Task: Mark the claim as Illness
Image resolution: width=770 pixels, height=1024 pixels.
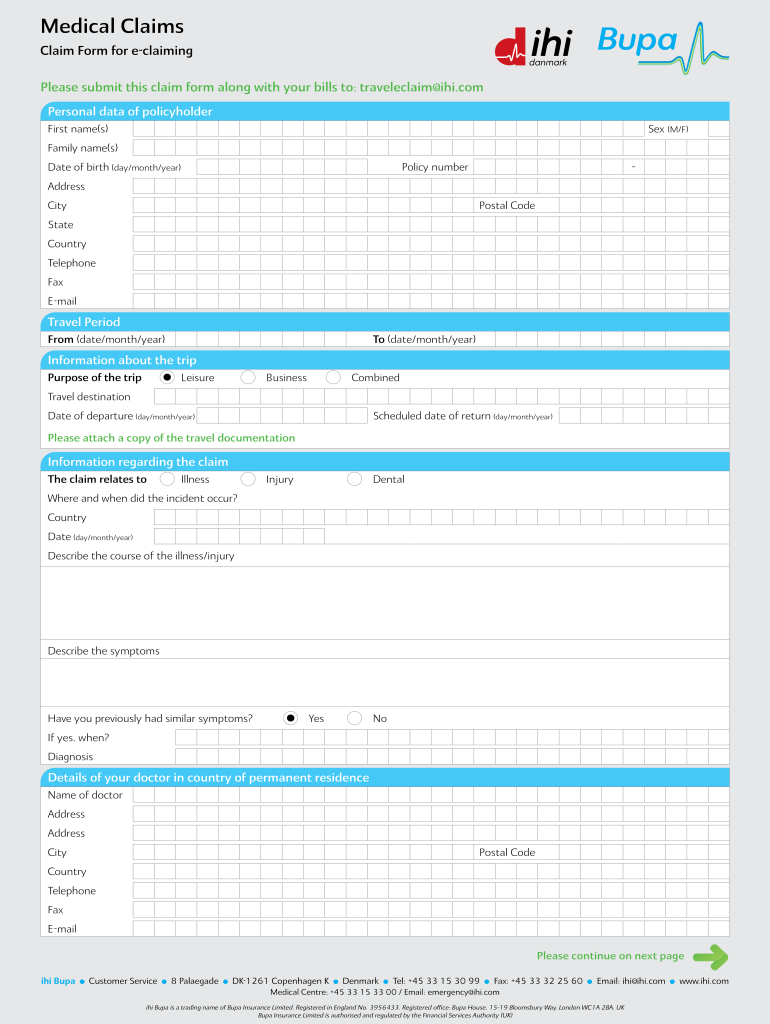Action: [x=167, y=479]
